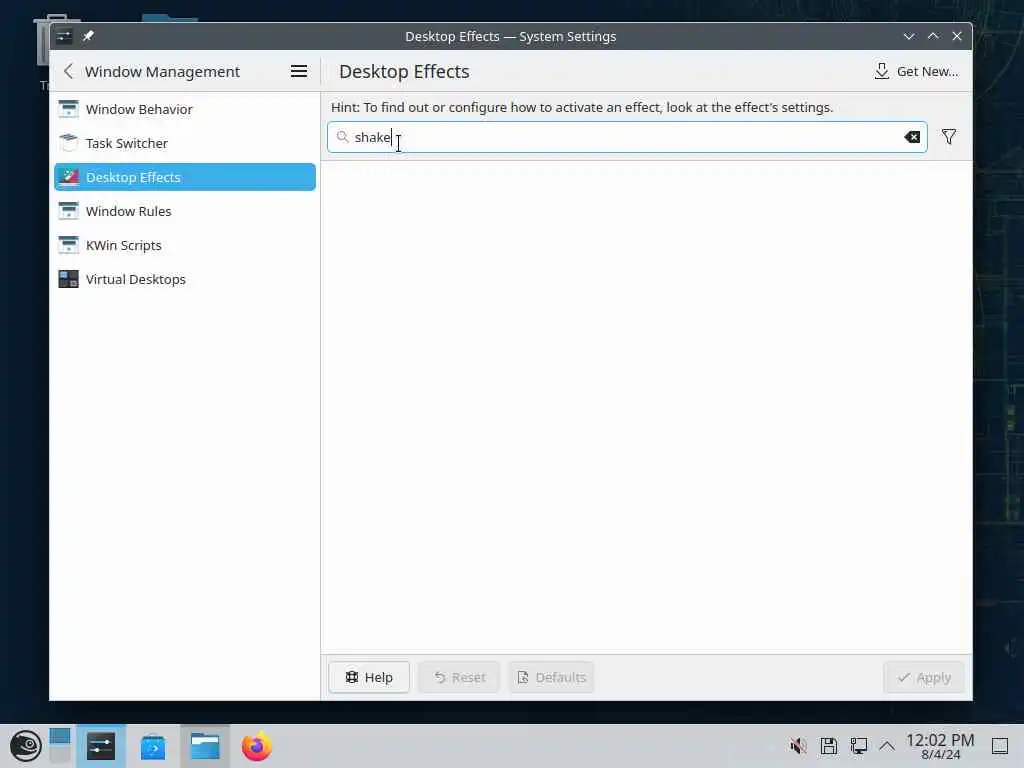Click the Apply button
Image resolution: width=1024 pixels, height=768 pixels.
click(923, 677)
